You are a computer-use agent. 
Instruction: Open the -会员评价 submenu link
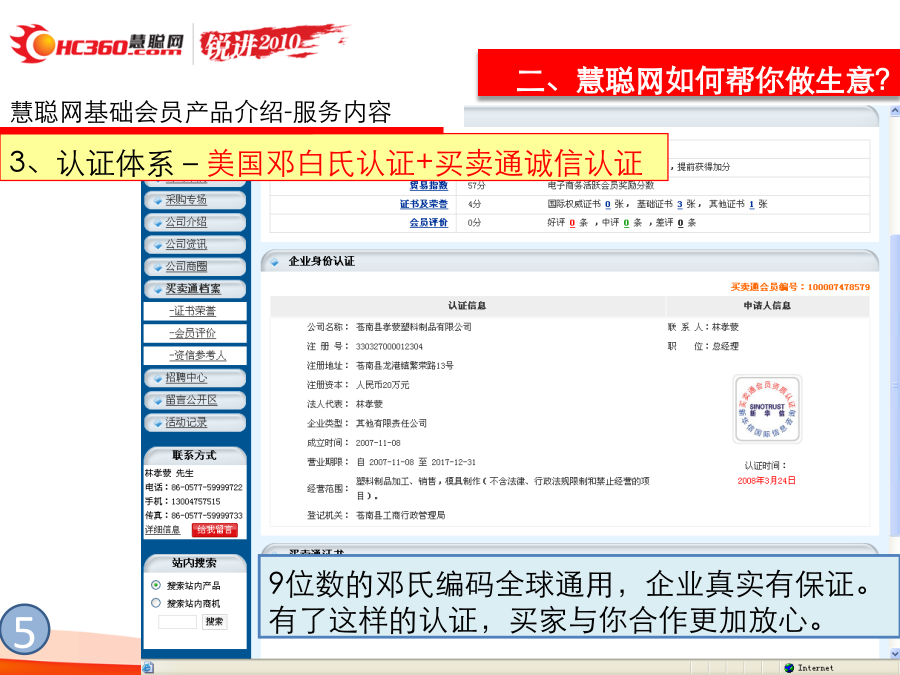(x=192, y=333)
